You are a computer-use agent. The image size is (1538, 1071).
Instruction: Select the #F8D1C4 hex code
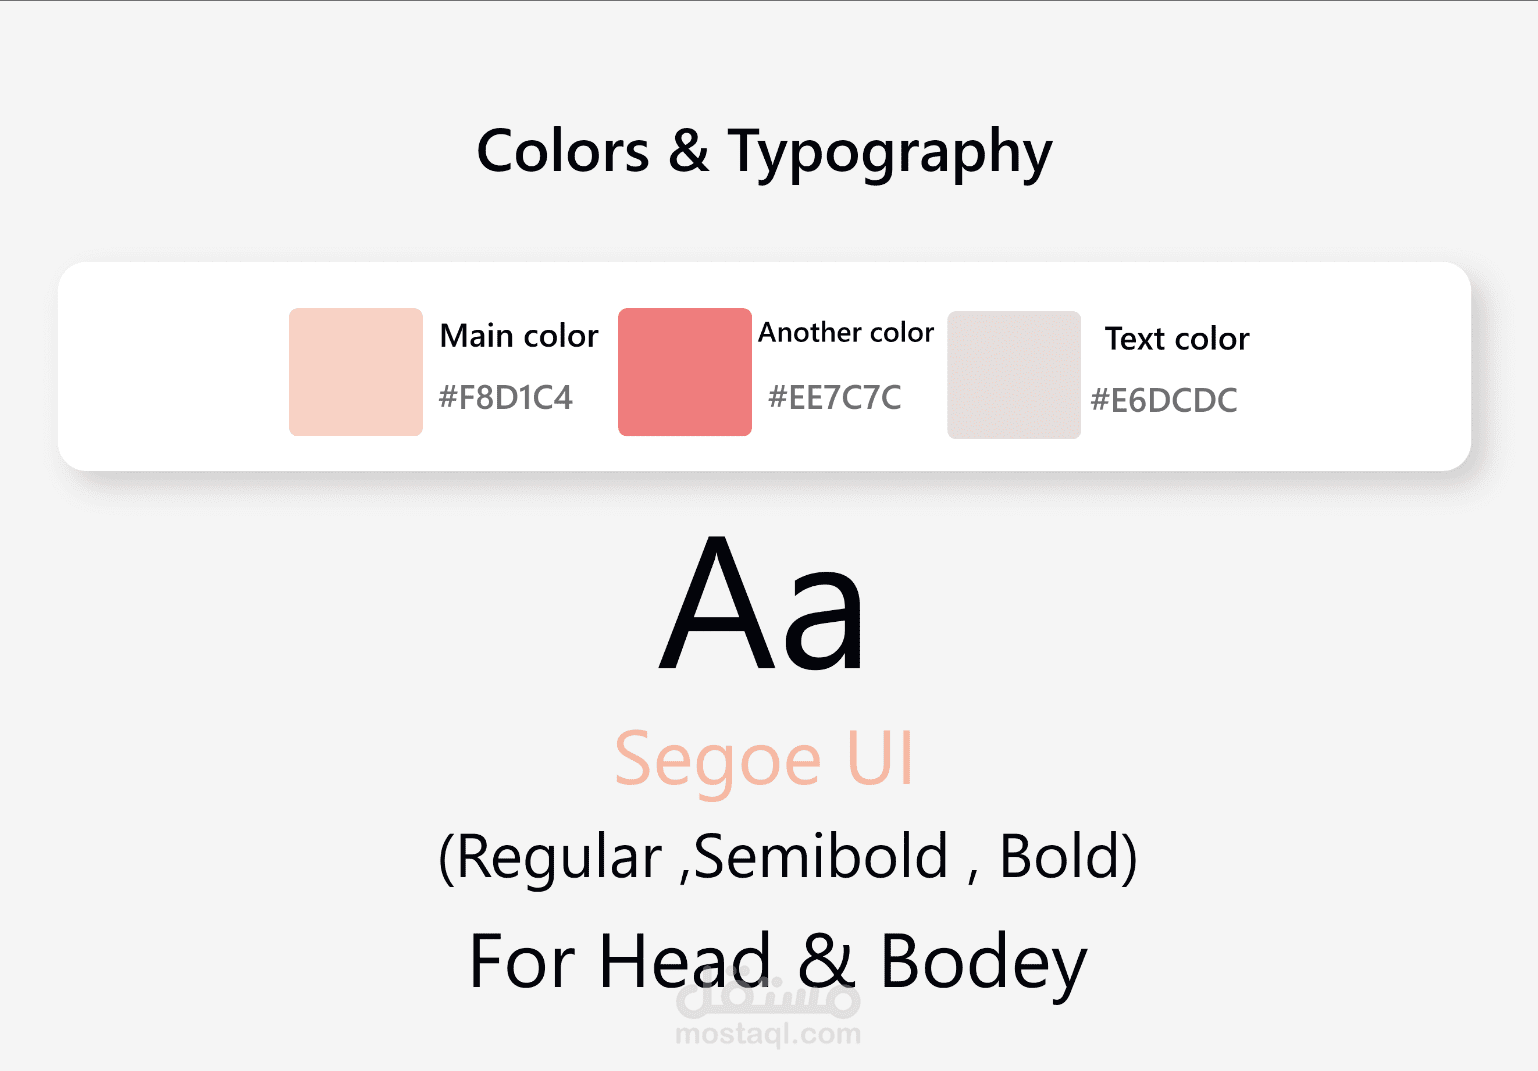(x=506, y=398)
